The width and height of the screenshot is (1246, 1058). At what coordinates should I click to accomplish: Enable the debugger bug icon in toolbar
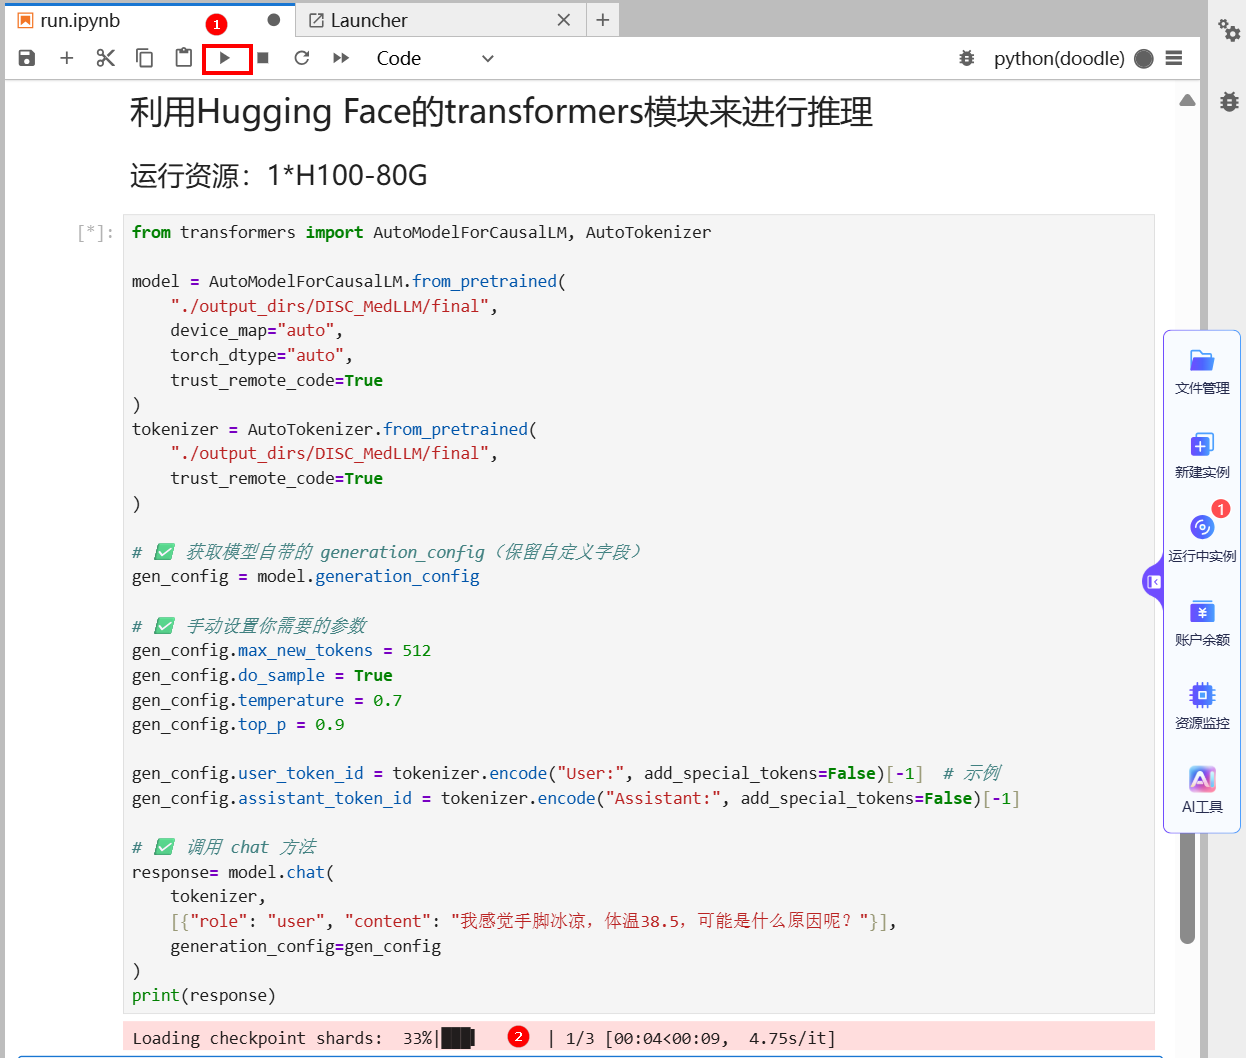(966, 58)
